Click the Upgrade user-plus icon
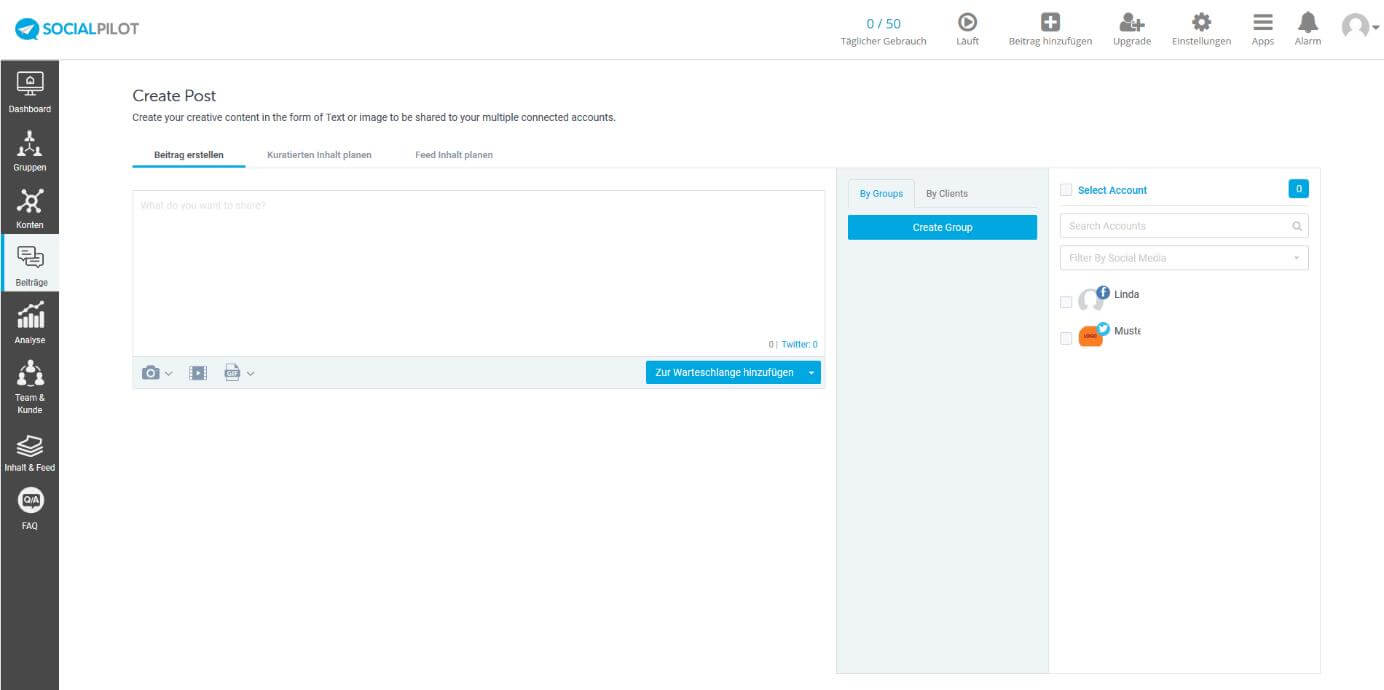Image resolution: width=1384 pixels, height=690 pixels. (x=1132, y=22)
